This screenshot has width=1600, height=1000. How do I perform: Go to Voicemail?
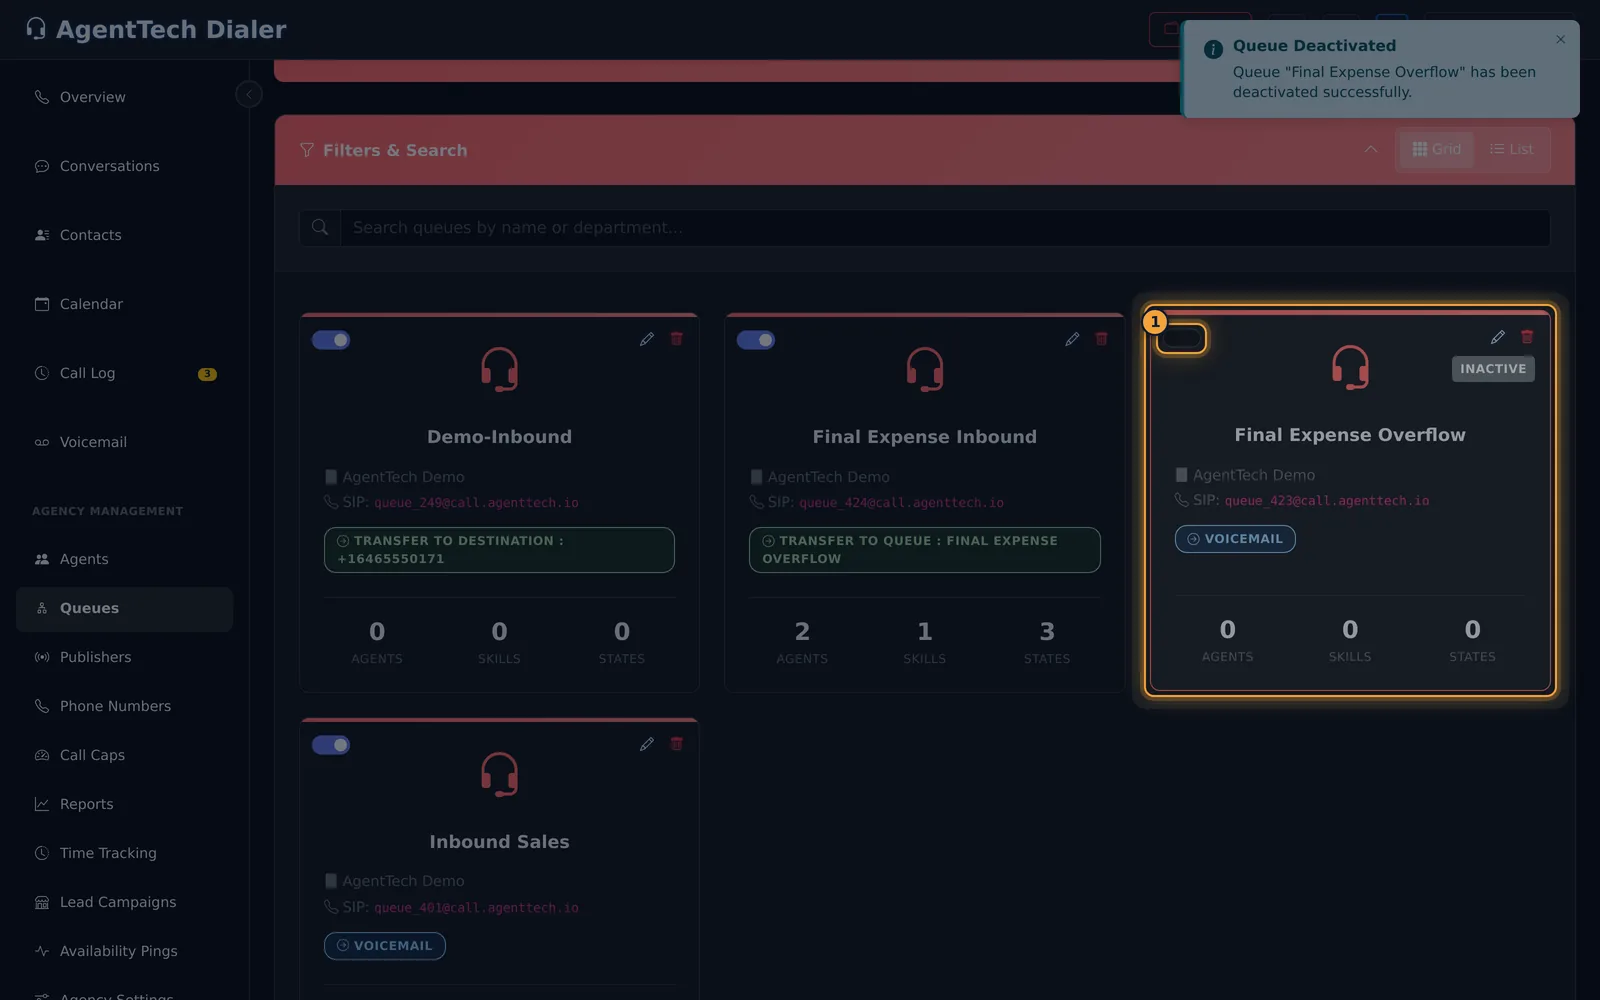(125, 442)
